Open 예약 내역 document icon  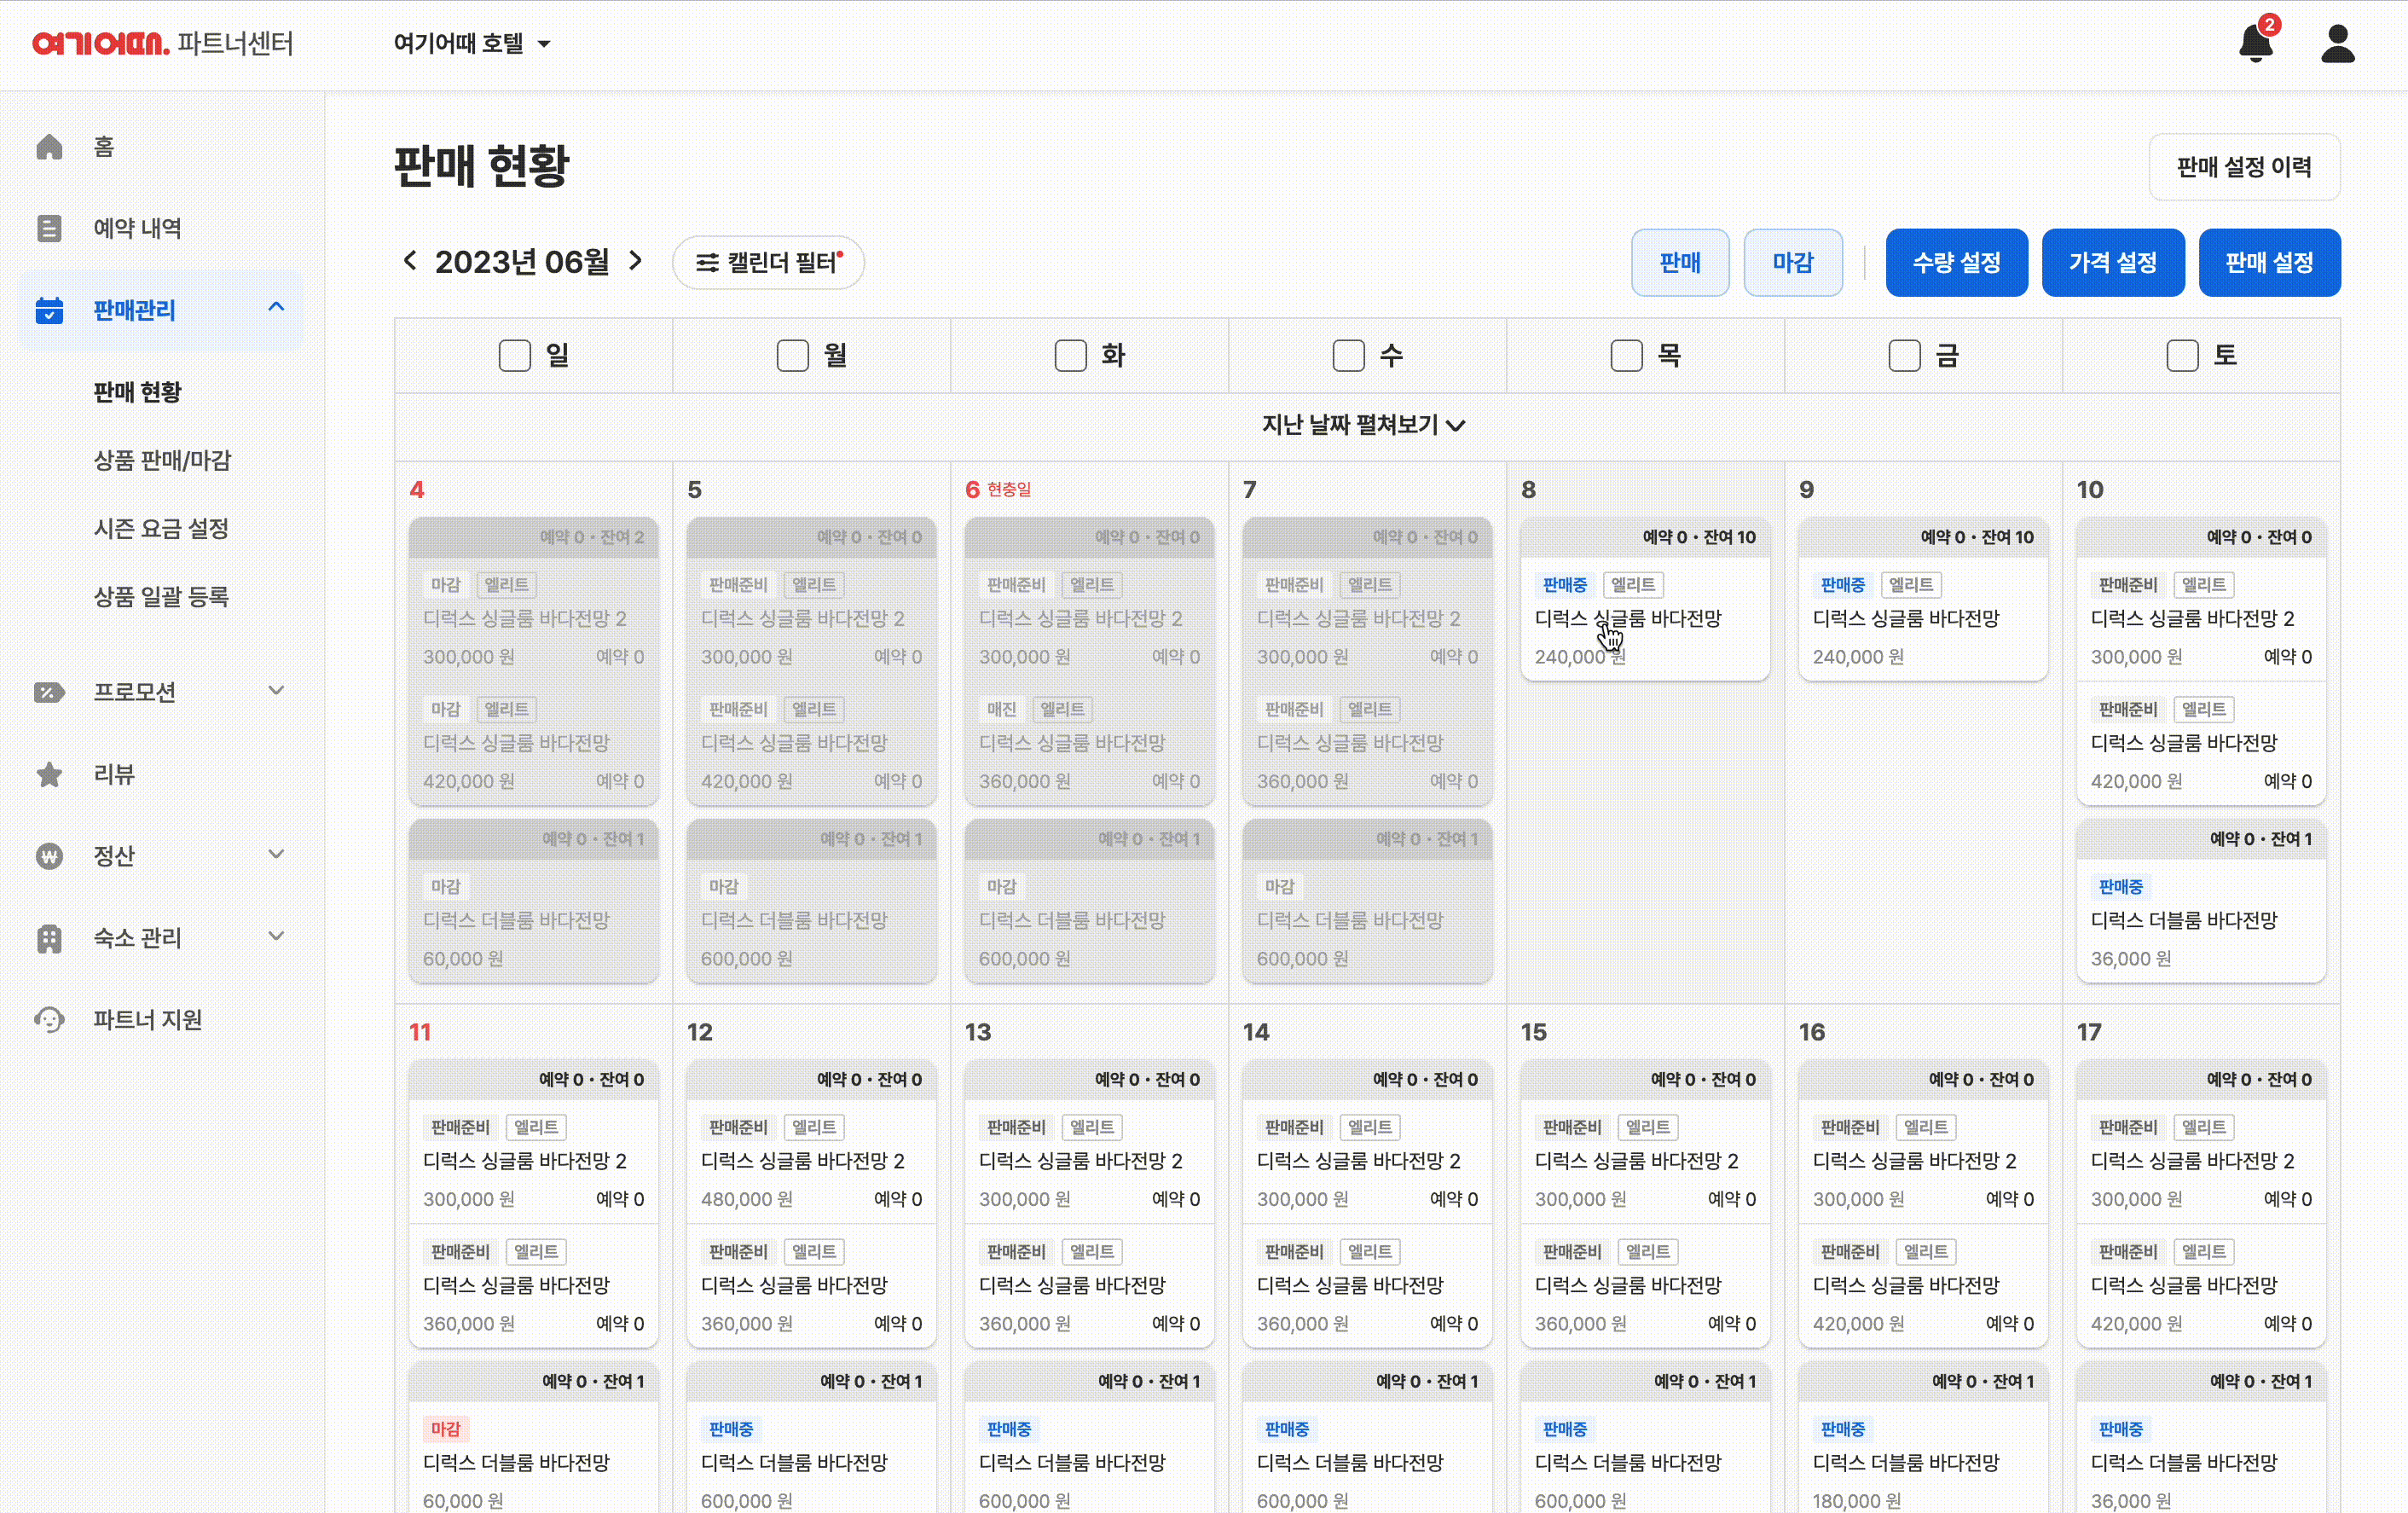(x=49, y=228)
